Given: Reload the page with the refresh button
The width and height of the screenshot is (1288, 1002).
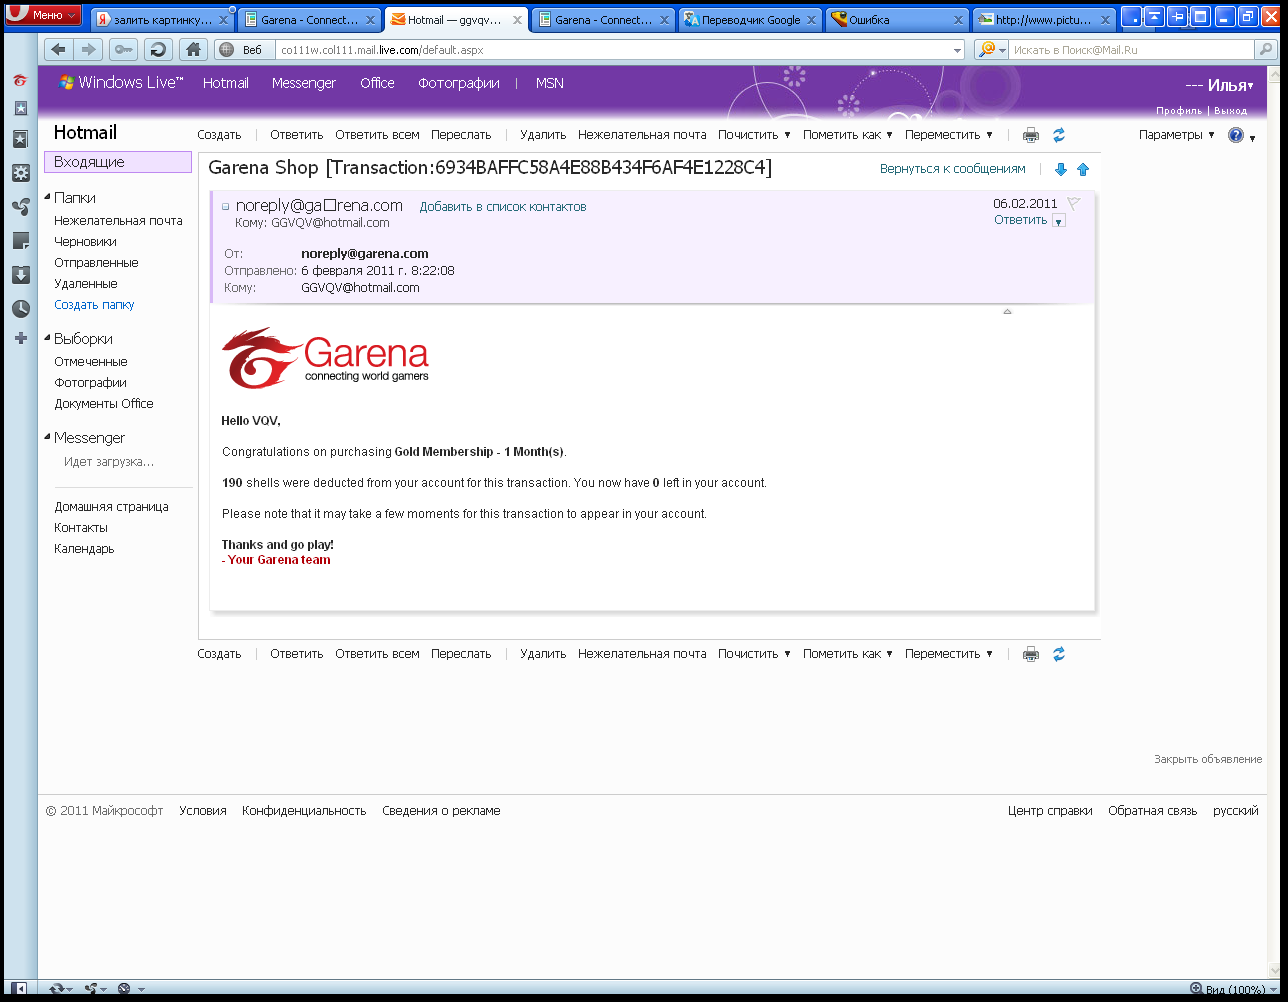Looking at the screenshot, I should click(158, 50).
